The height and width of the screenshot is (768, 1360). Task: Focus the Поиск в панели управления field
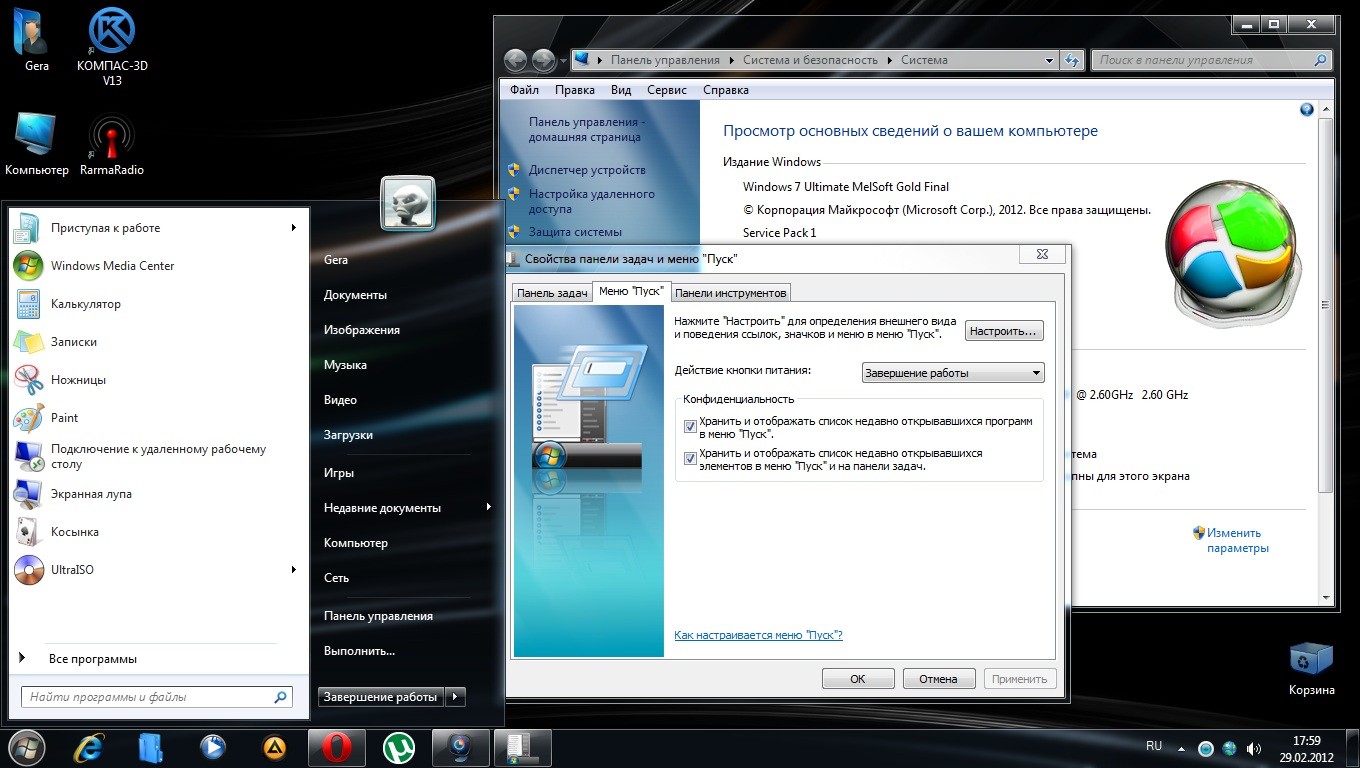(1211, 60)
